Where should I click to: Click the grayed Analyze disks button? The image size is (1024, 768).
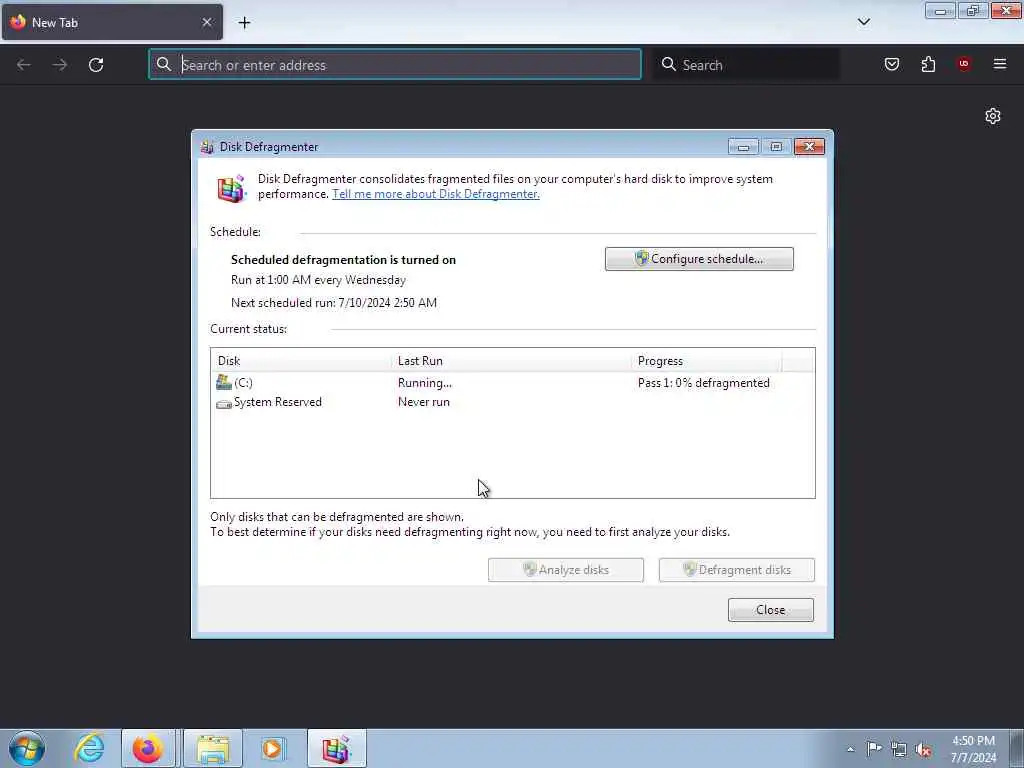[x=566, y=569]
